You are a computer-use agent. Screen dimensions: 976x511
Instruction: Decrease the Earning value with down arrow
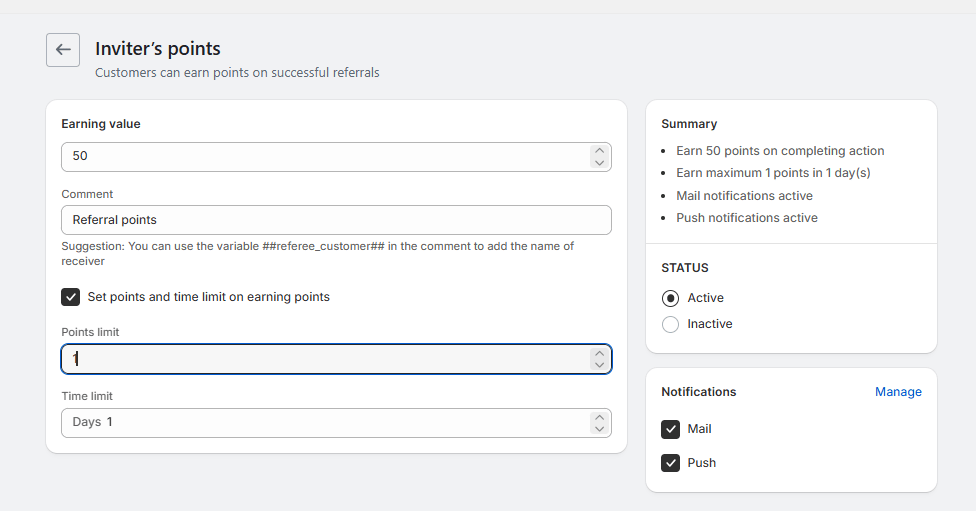599,163
